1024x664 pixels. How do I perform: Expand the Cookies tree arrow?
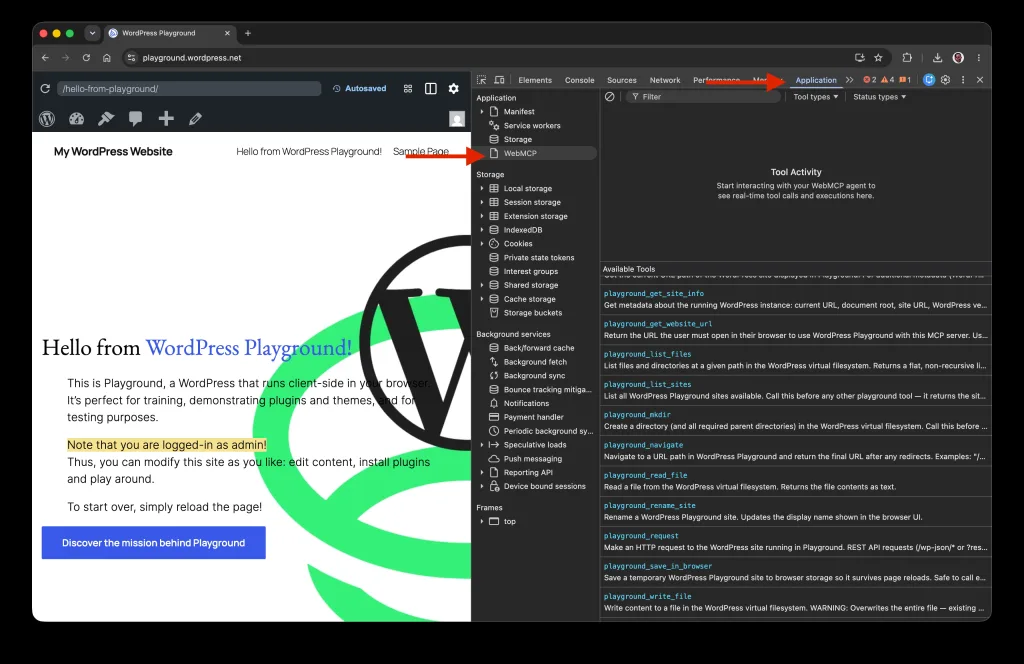click(482, 244)
